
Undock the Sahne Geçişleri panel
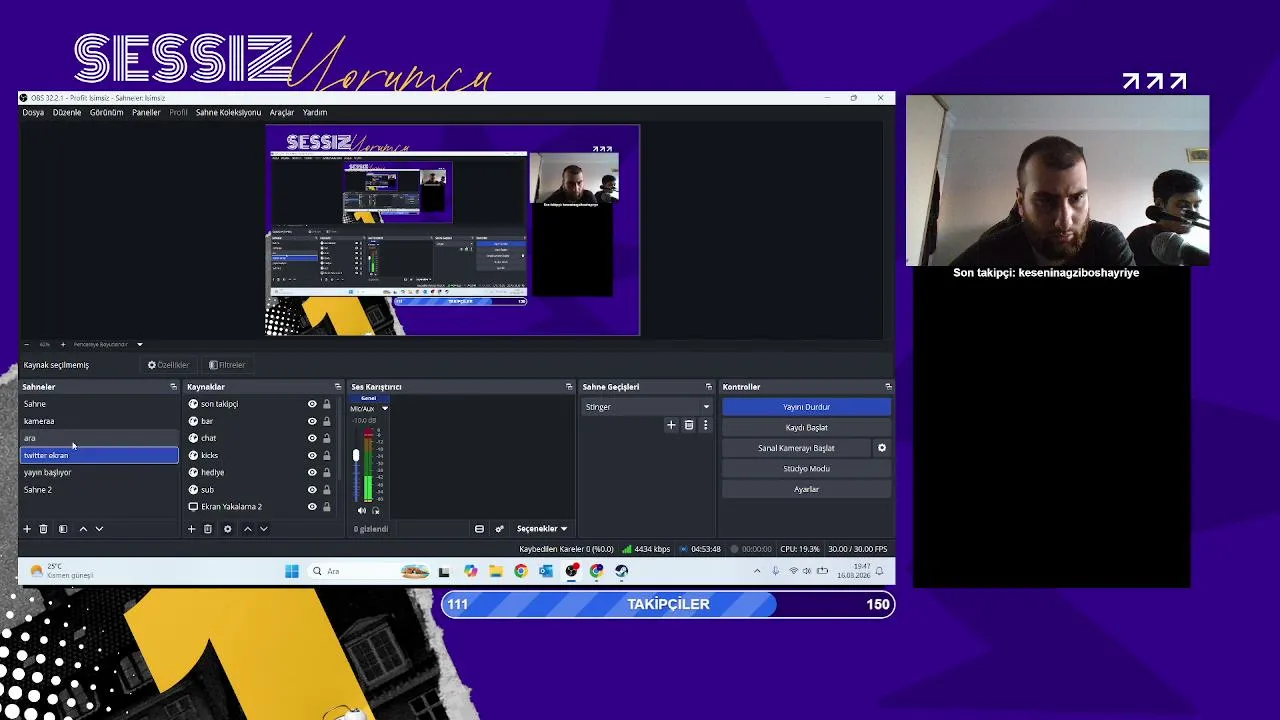(x=709, y=387)
